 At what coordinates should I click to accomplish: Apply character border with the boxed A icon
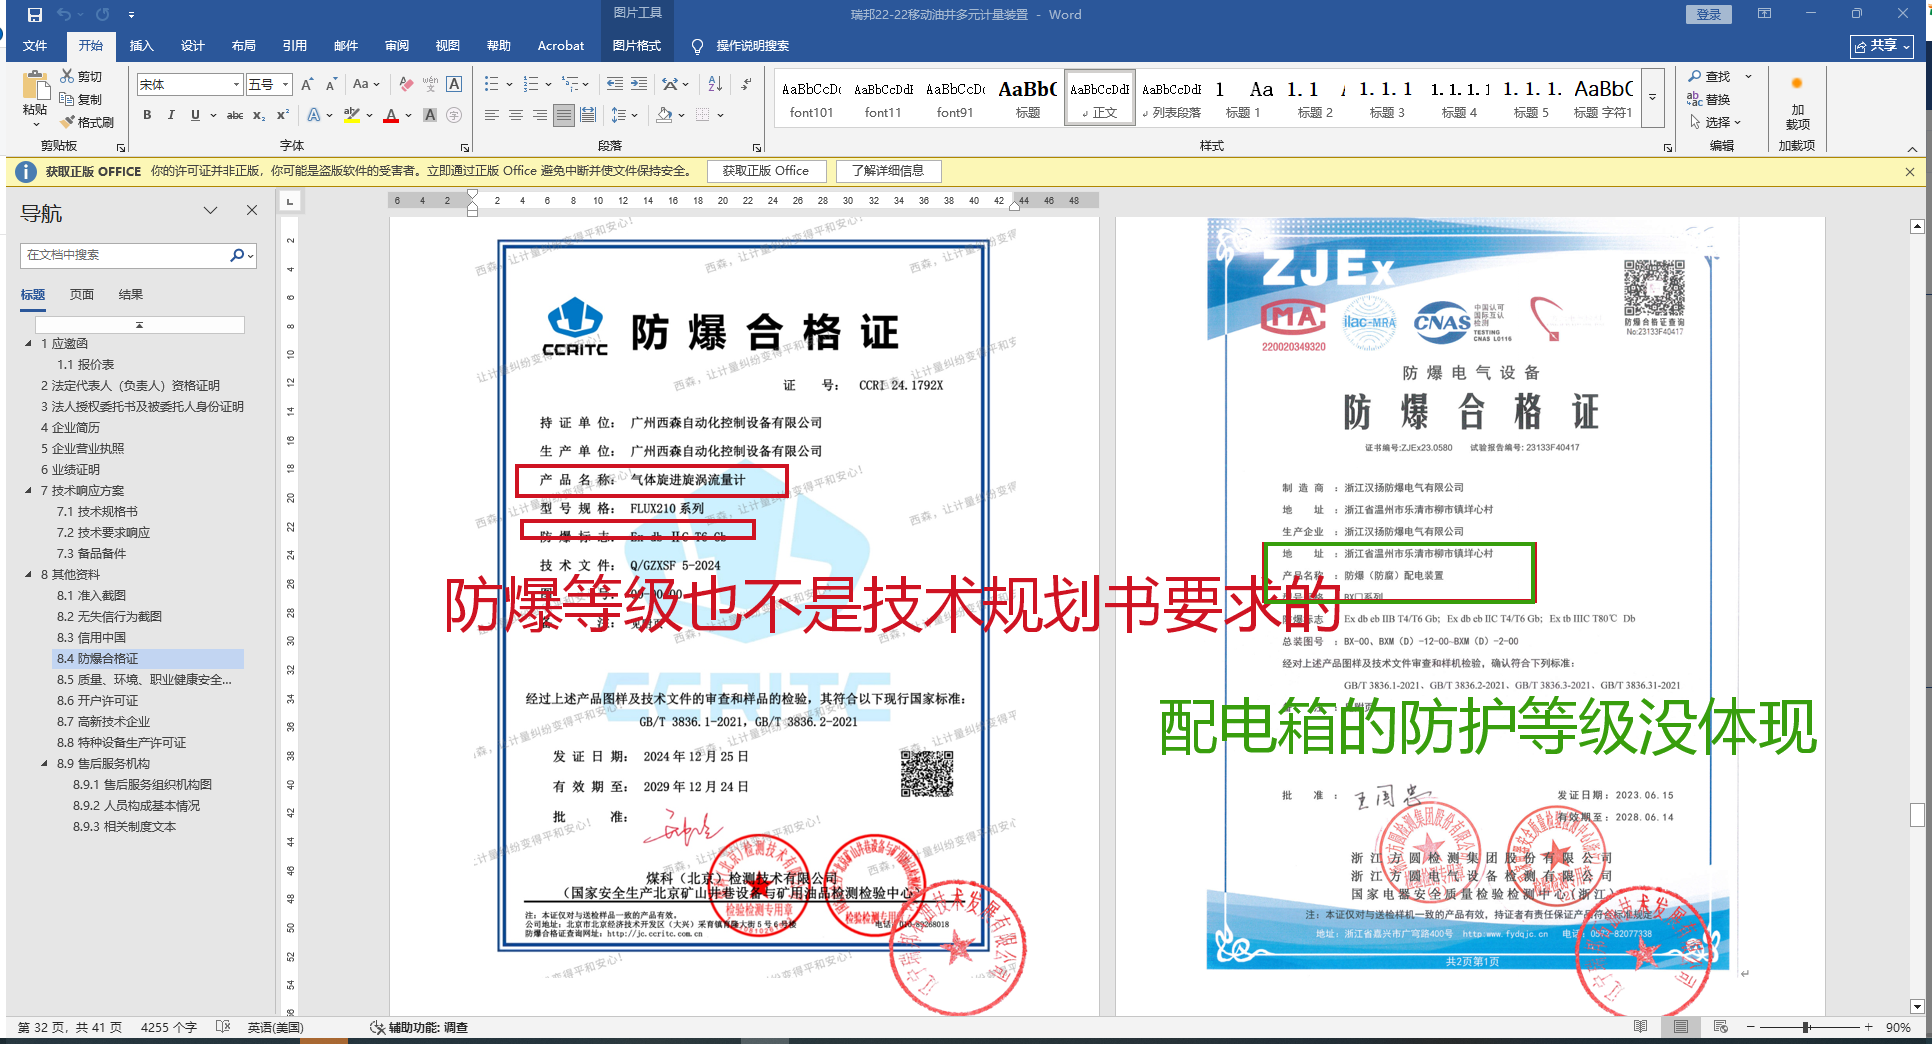[x=454, y=85]
